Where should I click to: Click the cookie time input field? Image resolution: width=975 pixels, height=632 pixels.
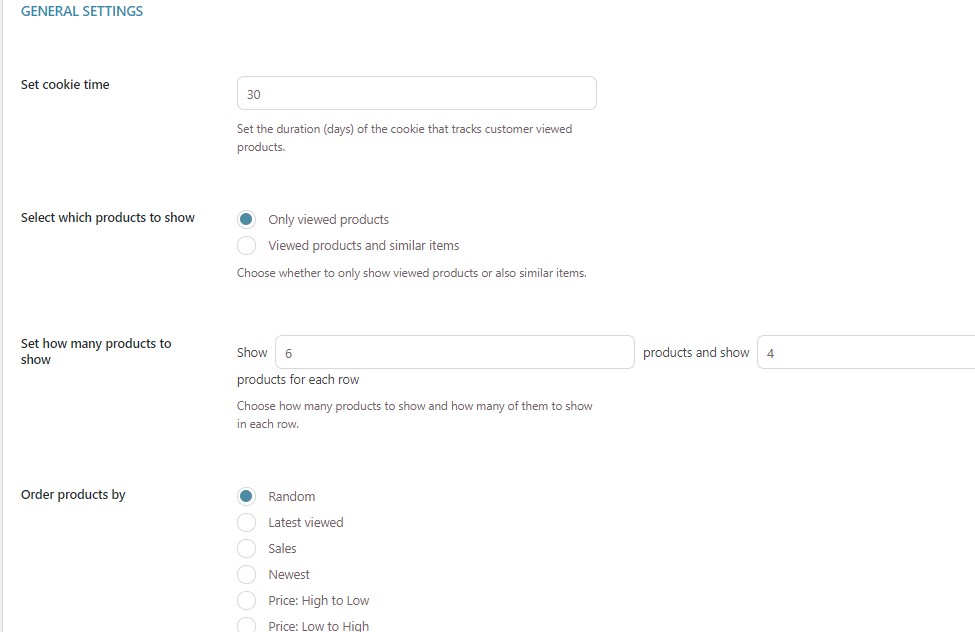[x=416, y=94]
